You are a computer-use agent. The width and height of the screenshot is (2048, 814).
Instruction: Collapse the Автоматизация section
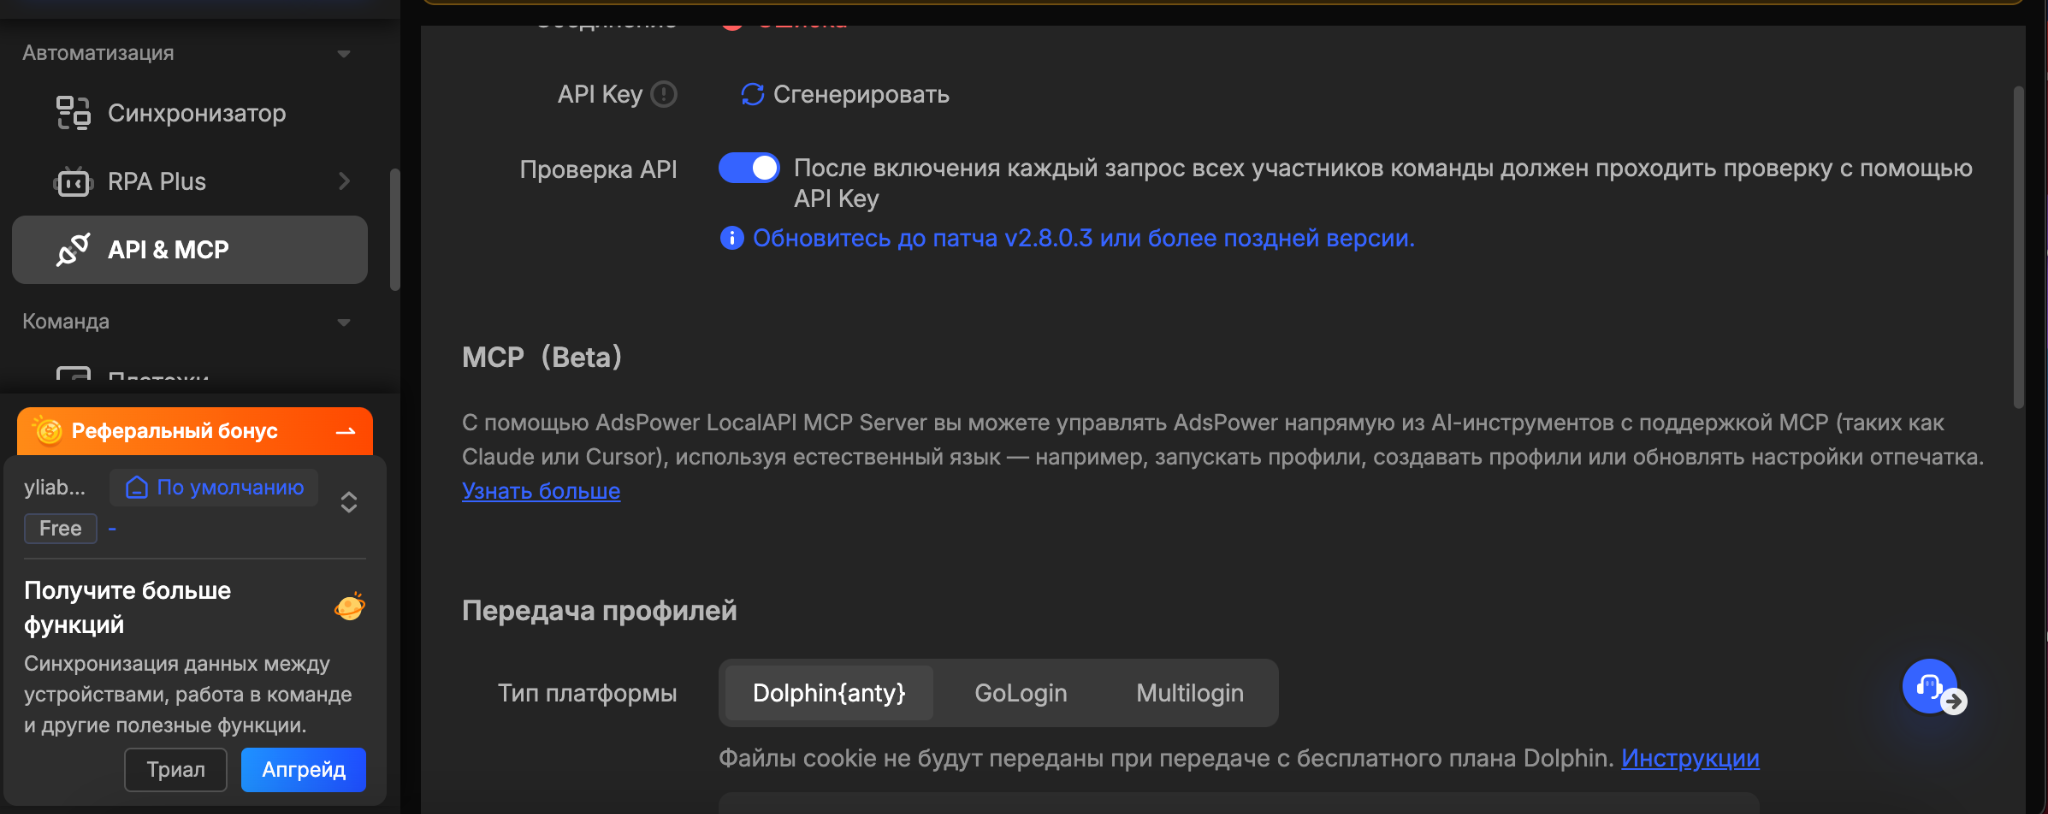[x=344, y=53]
